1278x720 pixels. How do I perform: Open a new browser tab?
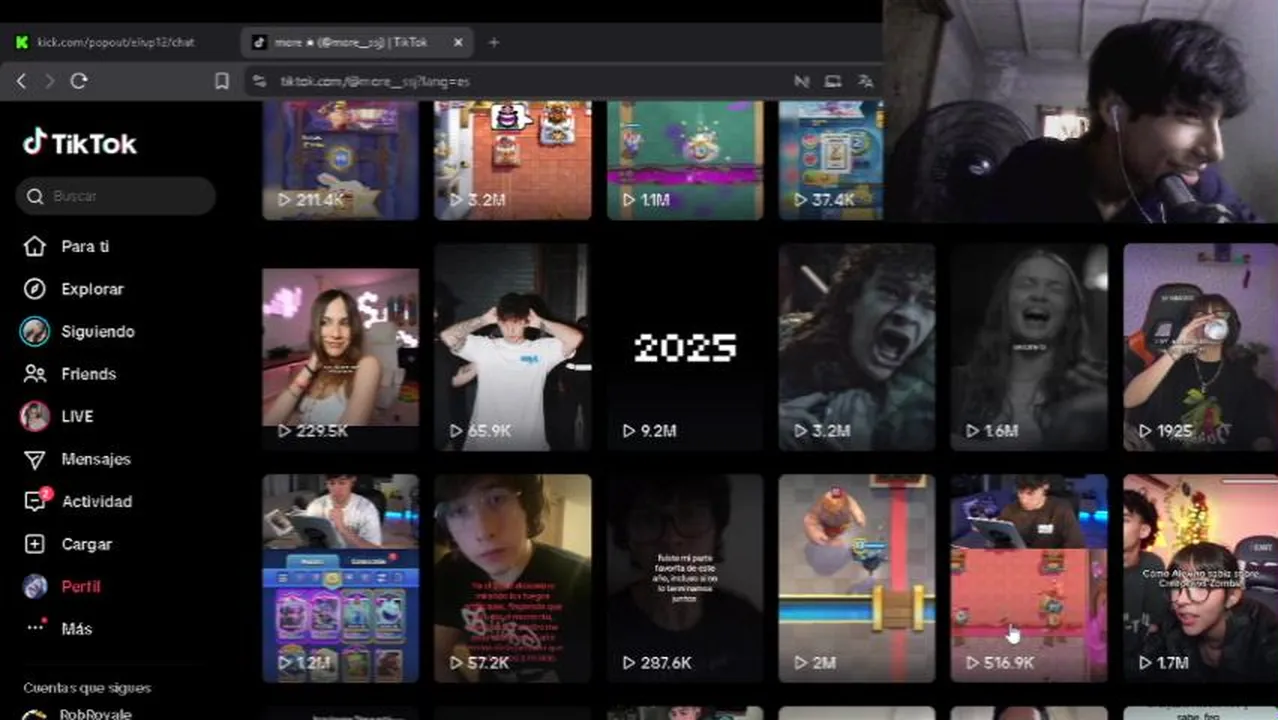494,42
